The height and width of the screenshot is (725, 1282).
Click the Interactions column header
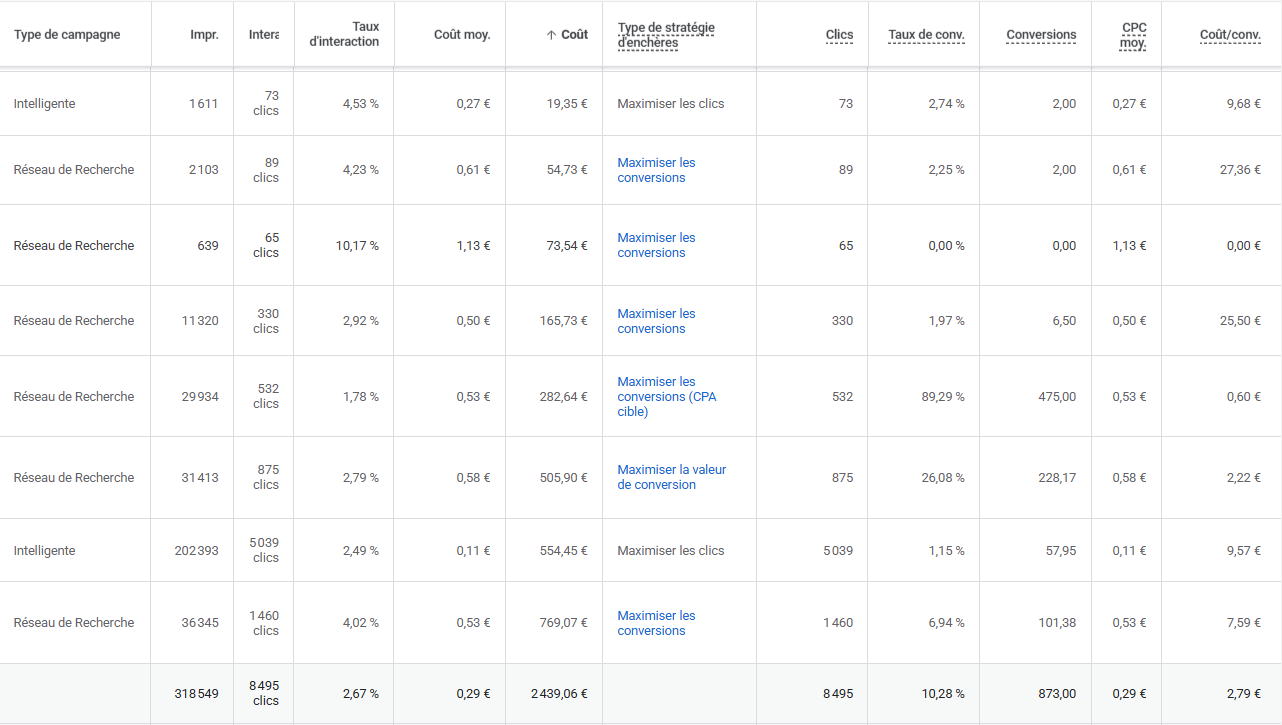point(262,34)
